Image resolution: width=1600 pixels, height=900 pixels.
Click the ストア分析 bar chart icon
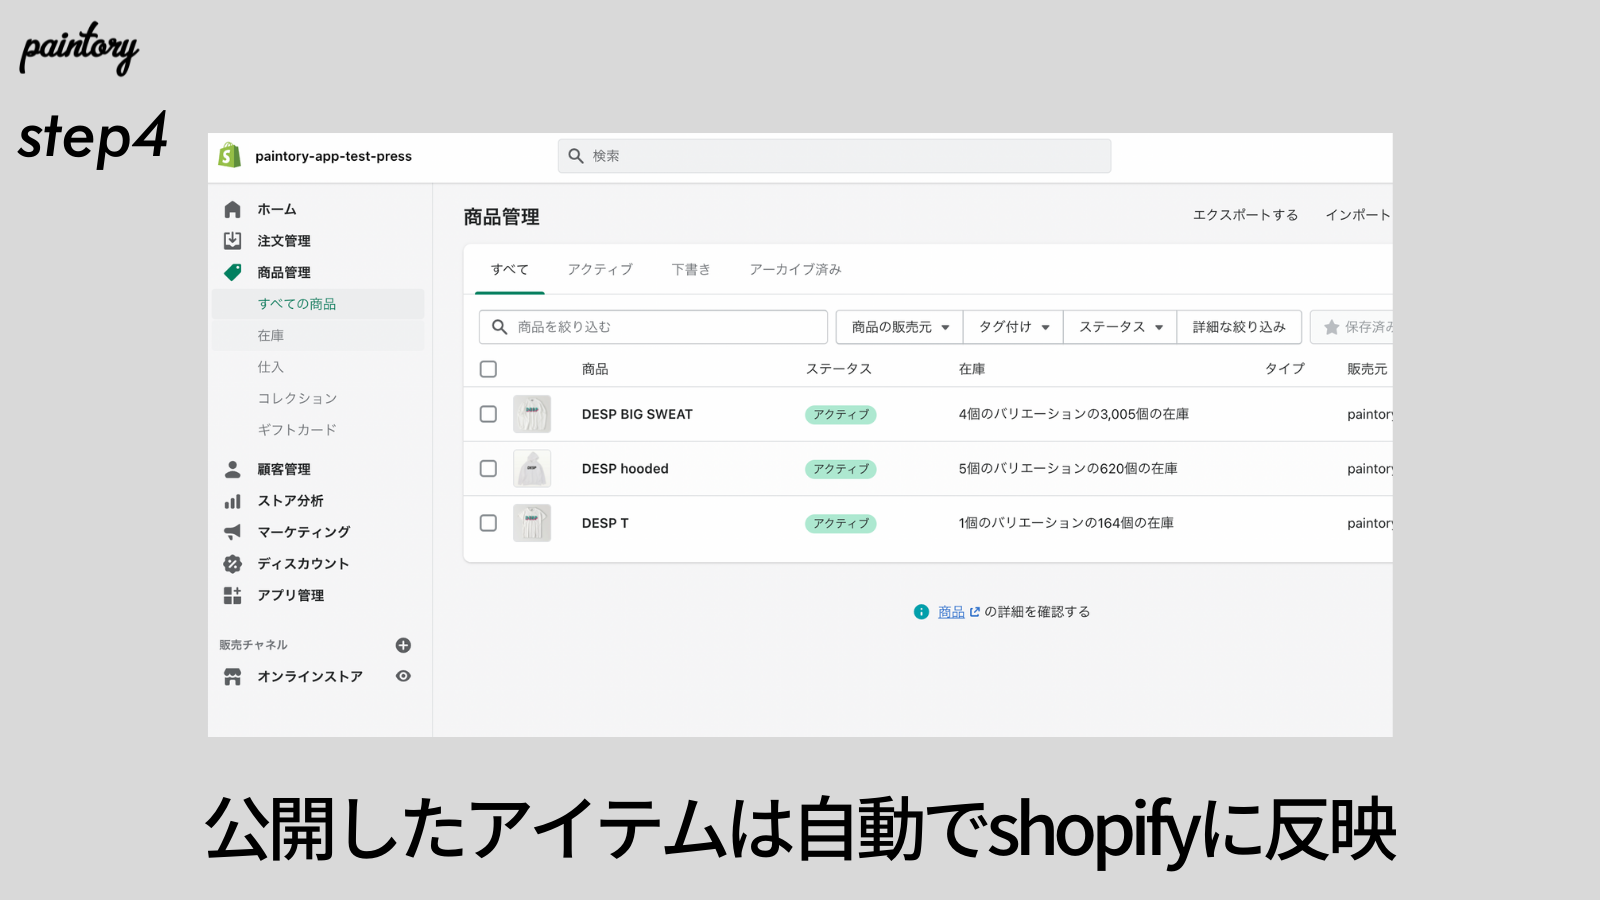[x=232, y=501]
